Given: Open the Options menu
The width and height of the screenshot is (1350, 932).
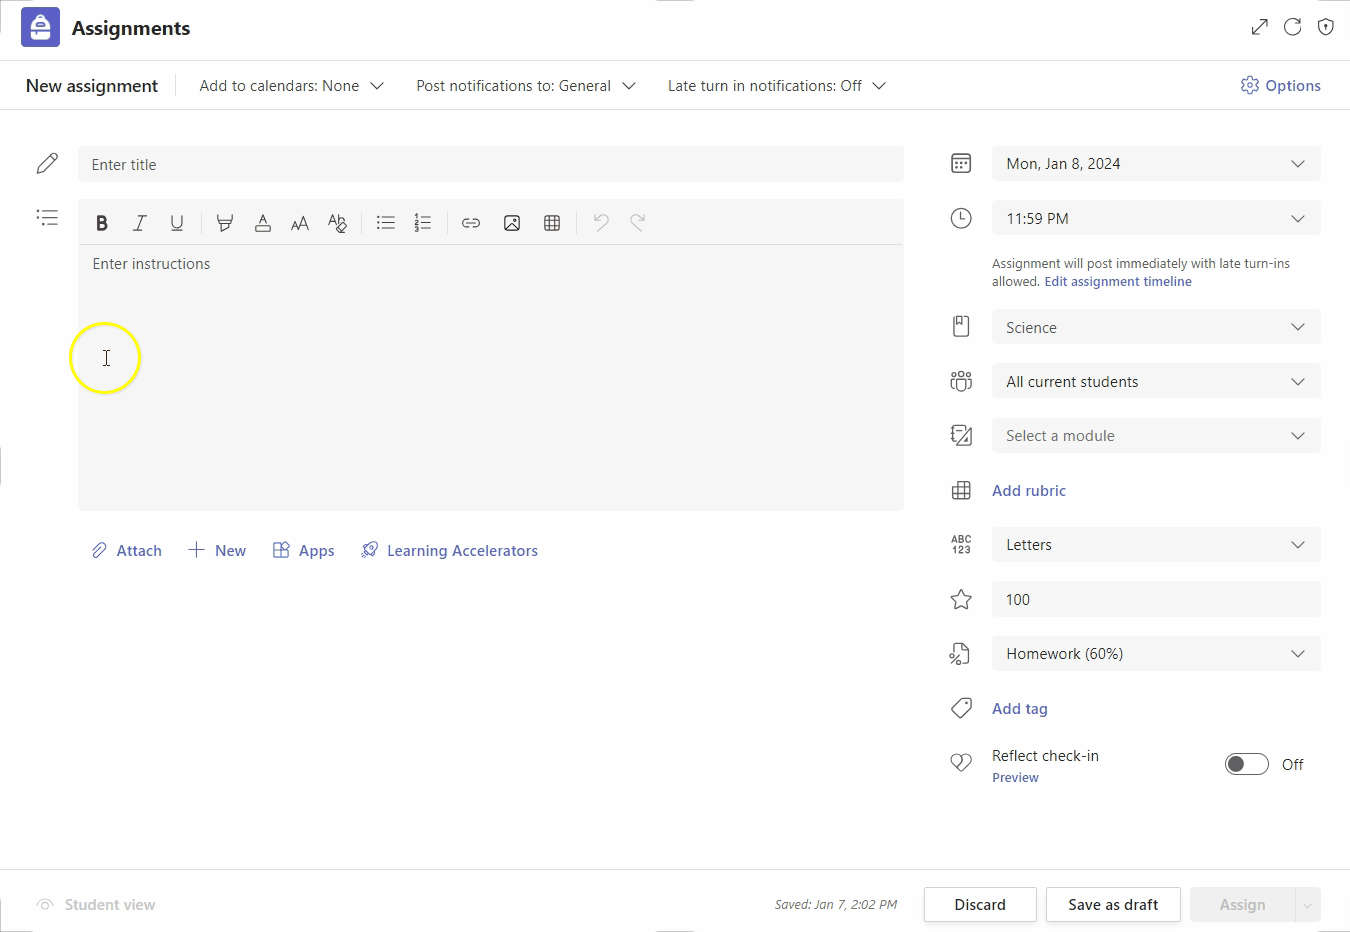Looking at the screenshot, I should coord(1281,85).
